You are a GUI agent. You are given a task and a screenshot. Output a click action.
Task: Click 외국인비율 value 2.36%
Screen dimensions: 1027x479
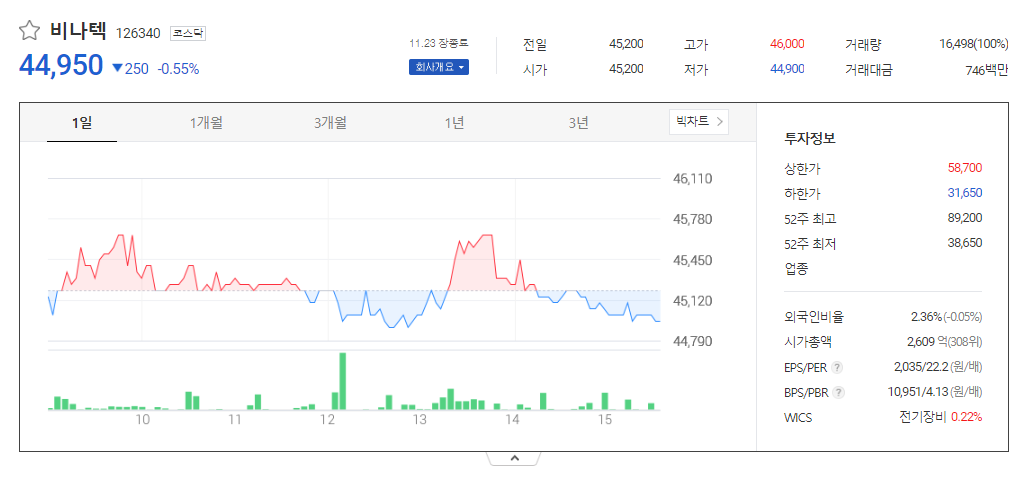(x=926, y=317)
